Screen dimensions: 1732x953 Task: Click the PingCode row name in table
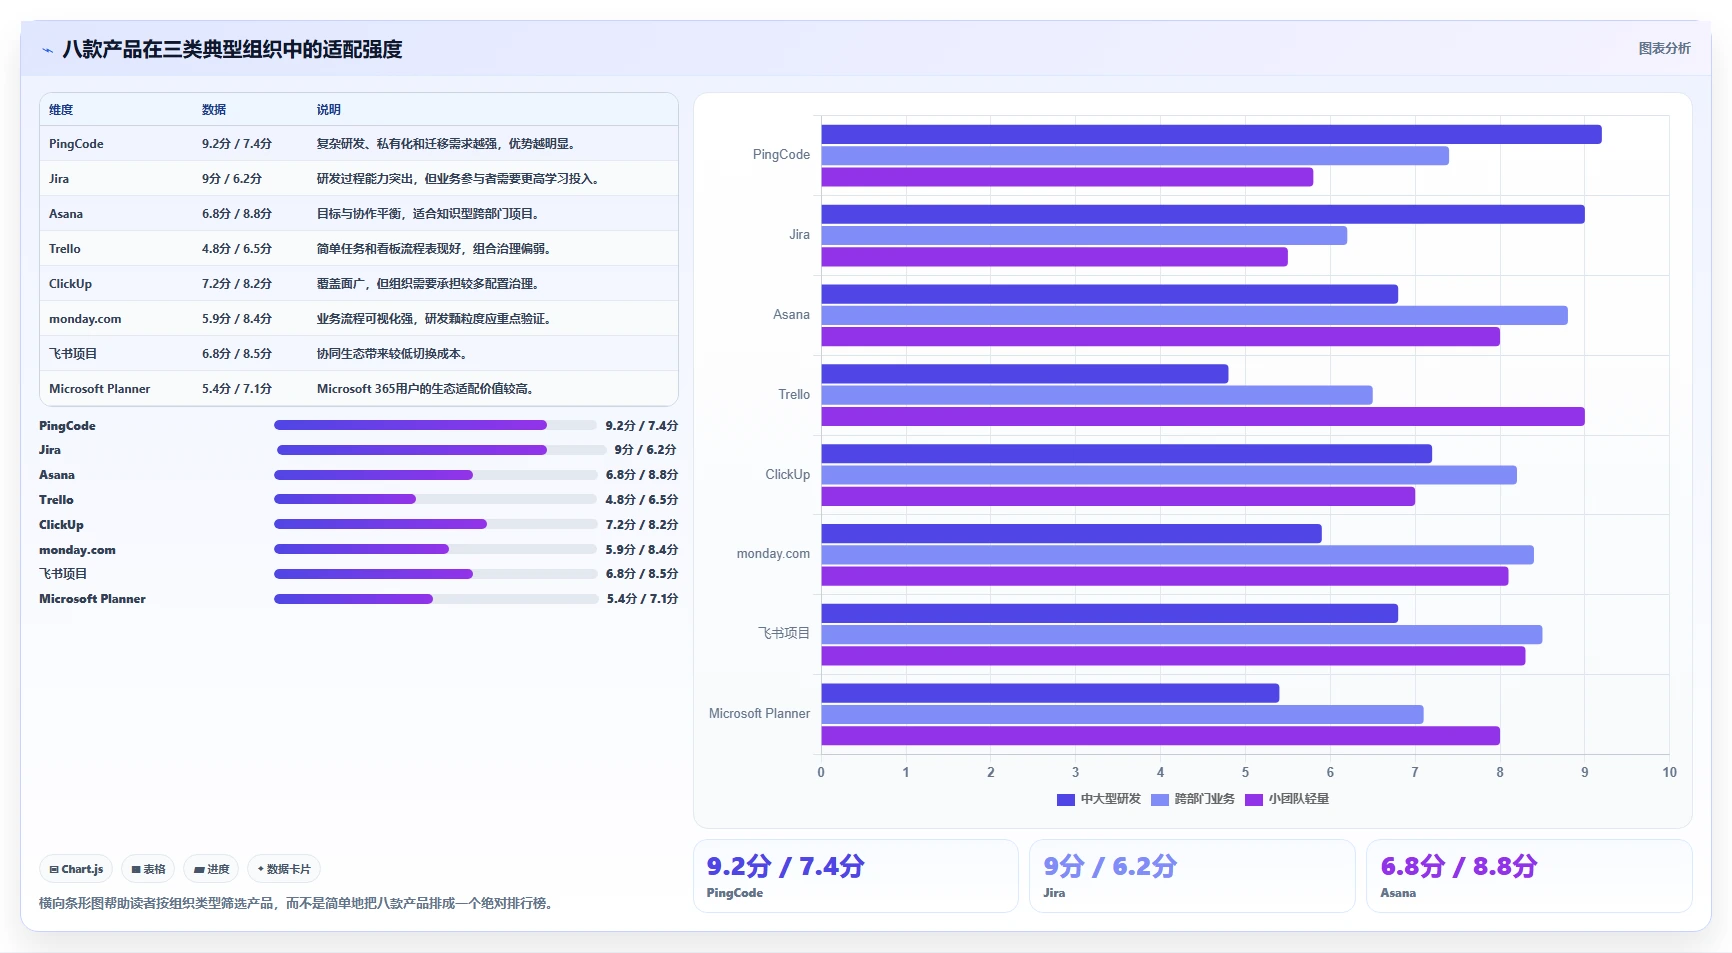[x=76, y=144]
